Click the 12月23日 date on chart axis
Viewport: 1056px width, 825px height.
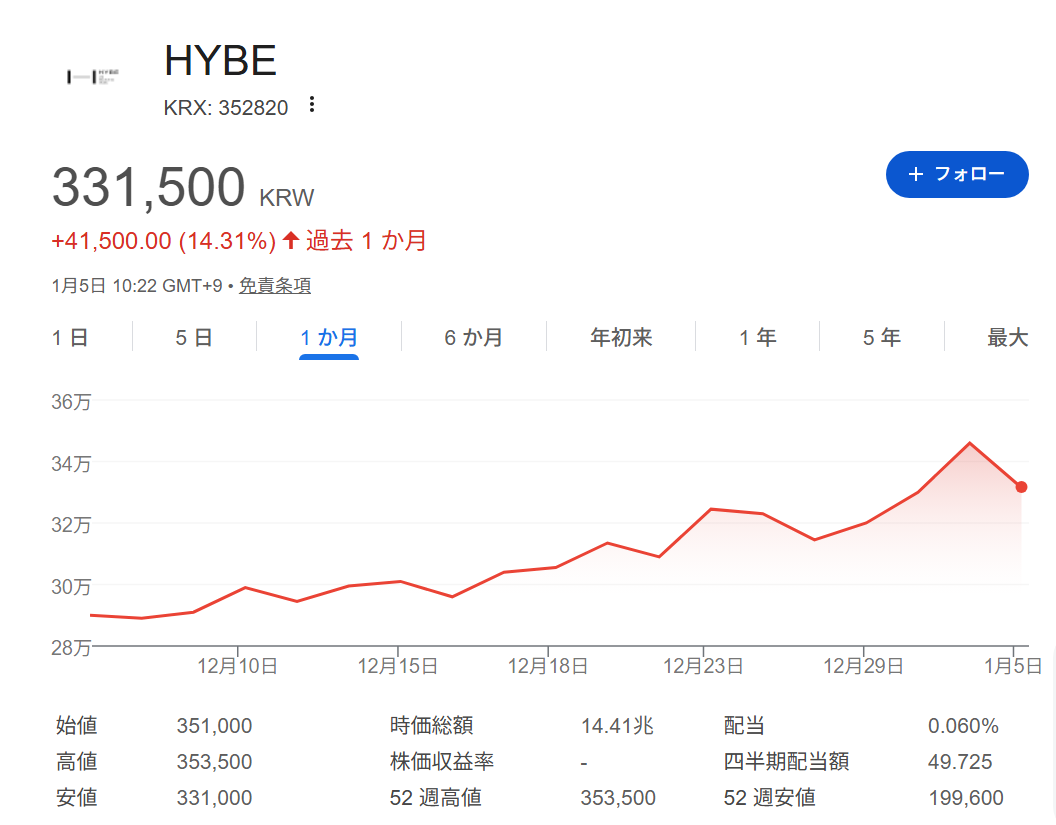703,665
